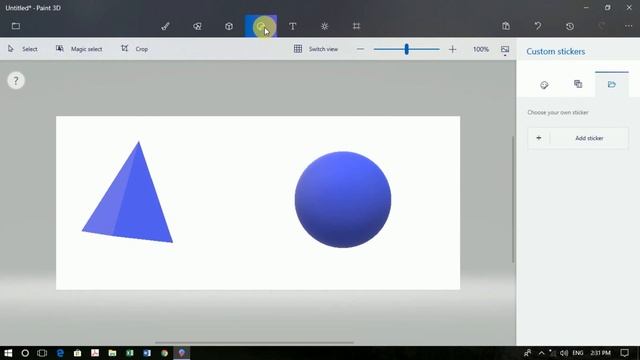Screen dimensions: 640x360
Task: Activate Magic select
Action: (x=79, y=49)
